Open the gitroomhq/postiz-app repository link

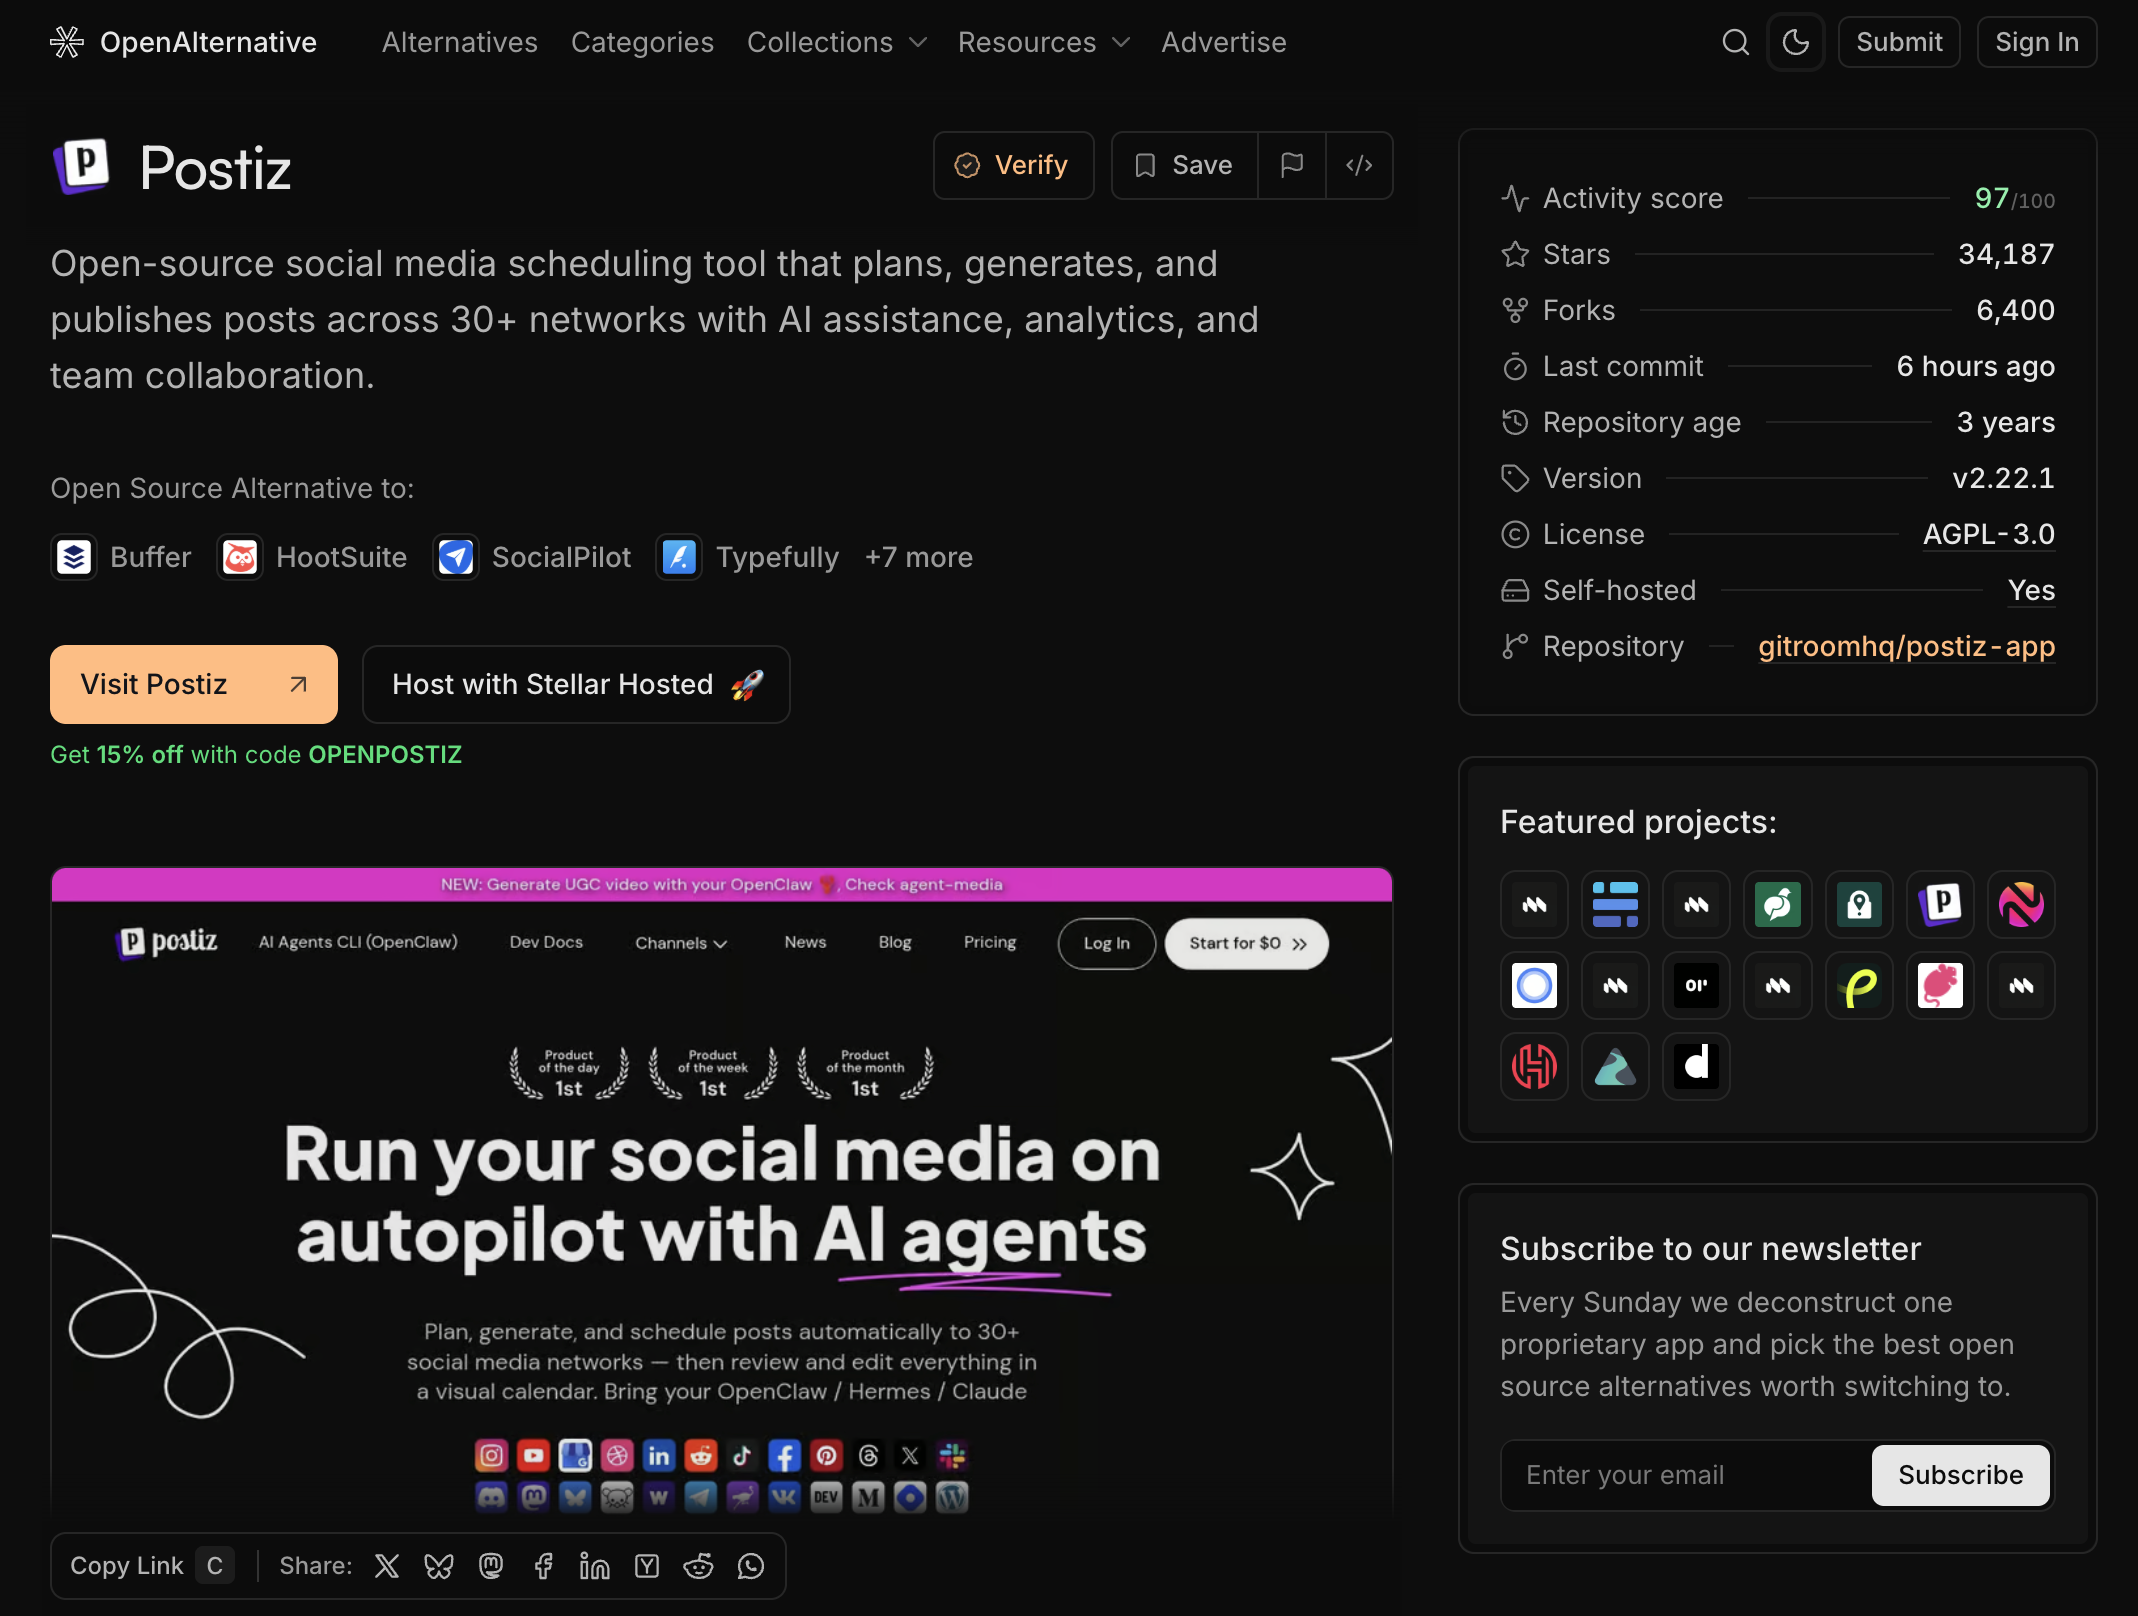point(1906,646)
